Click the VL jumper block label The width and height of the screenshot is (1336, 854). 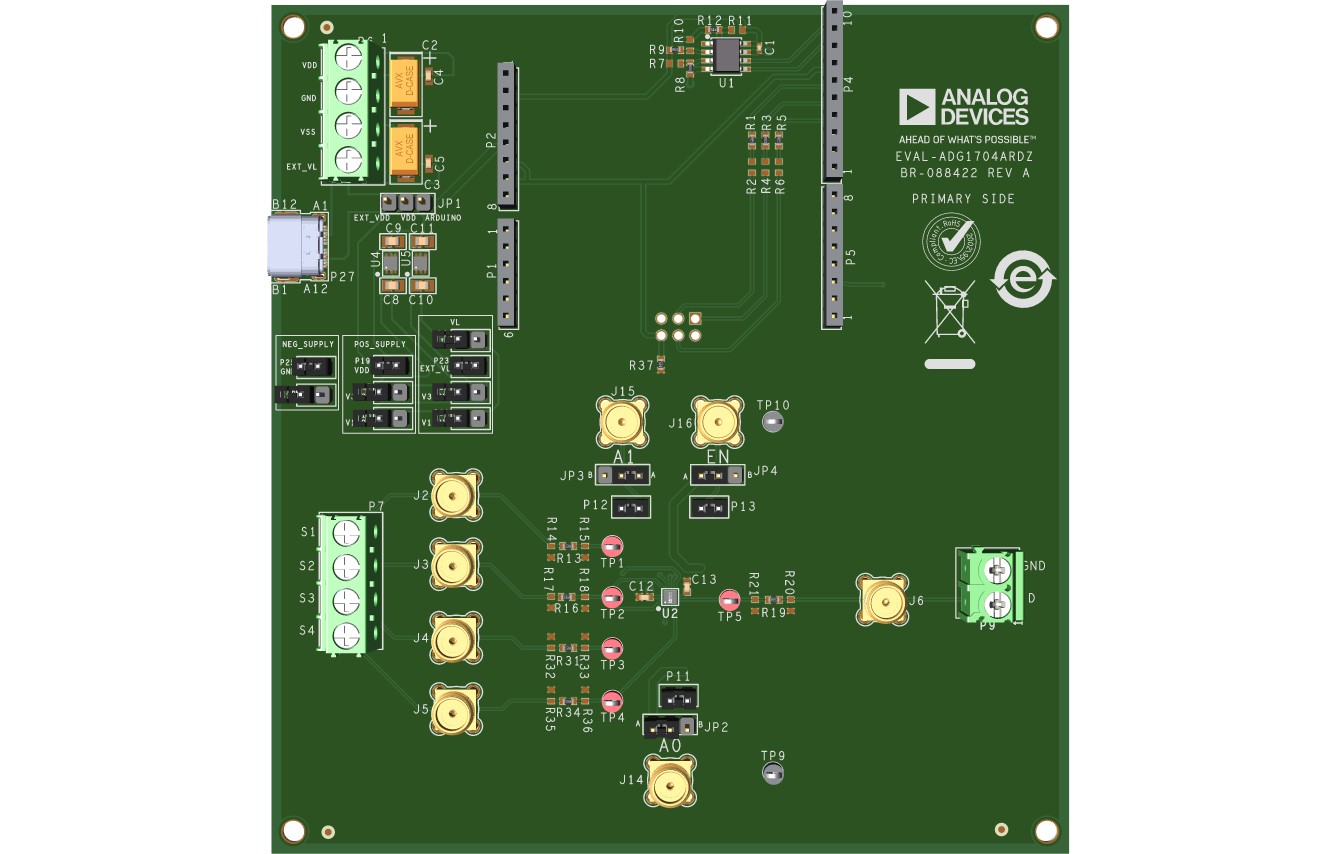pyautogui.click(x=456, y=323)
